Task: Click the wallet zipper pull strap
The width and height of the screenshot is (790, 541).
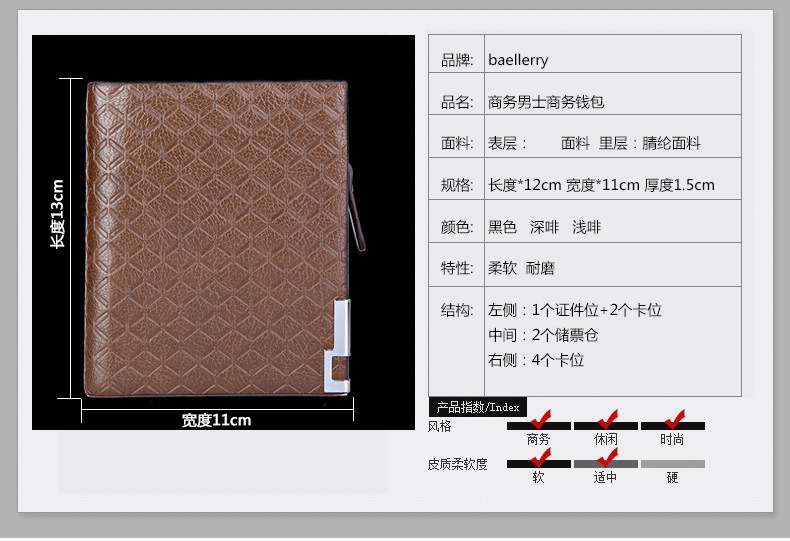Action: [x=356, y=208]
